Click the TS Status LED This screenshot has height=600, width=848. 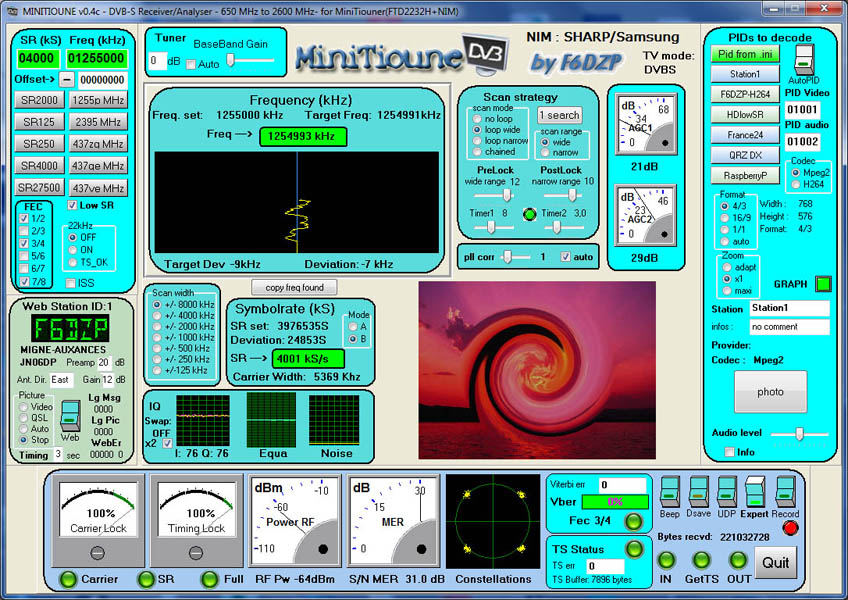click(633, 548)
